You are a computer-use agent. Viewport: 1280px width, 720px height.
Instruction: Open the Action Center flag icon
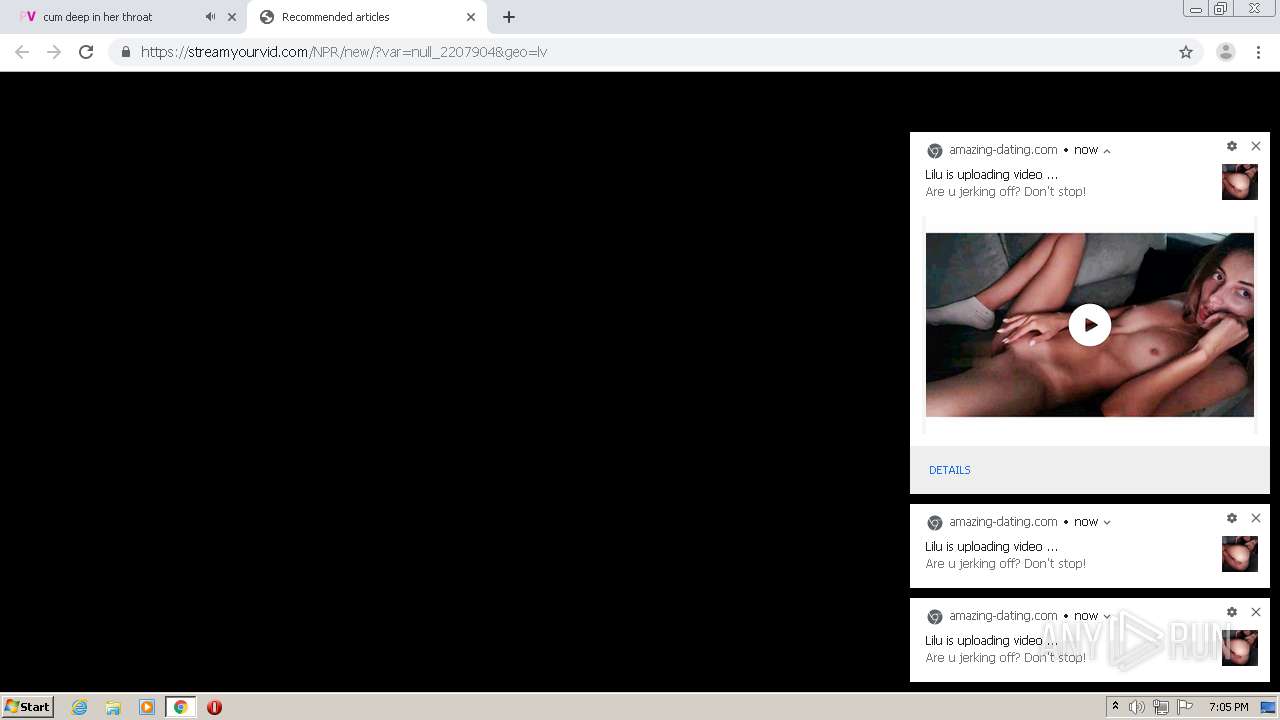pyautogui.click(x=1185, y=707)
